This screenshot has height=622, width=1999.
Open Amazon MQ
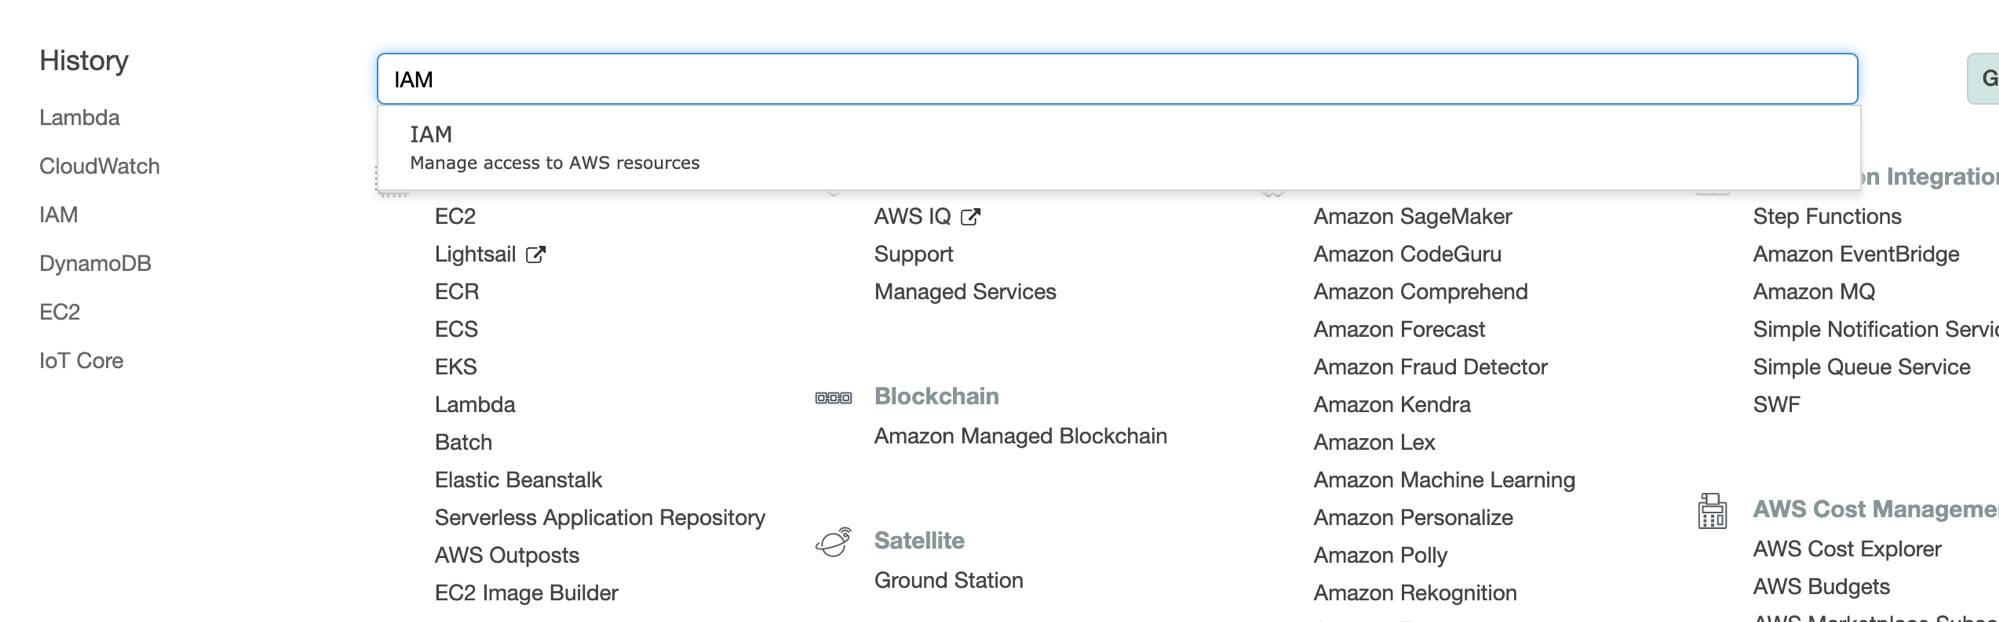(x=1814, y=292)
